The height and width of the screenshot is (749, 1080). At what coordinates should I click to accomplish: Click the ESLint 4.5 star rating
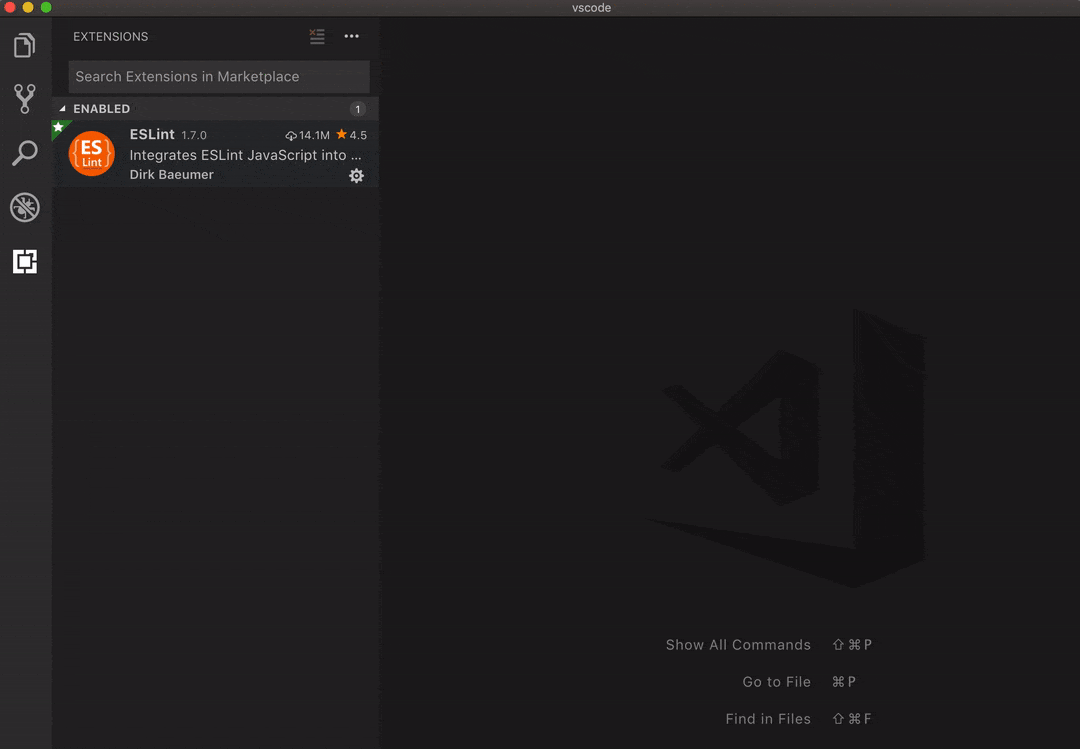pos(352,135)
